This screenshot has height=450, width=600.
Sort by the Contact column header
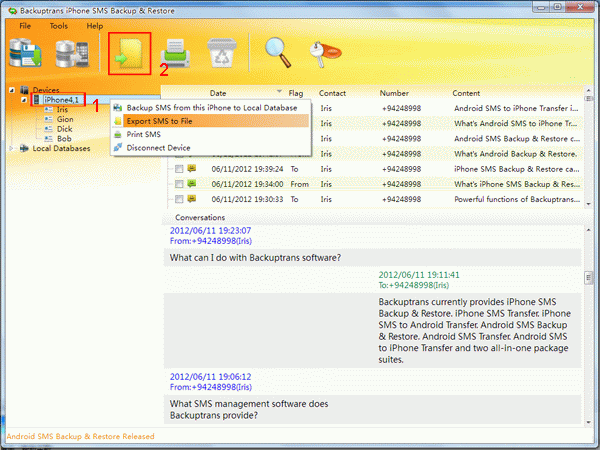(x=332, y=93)
